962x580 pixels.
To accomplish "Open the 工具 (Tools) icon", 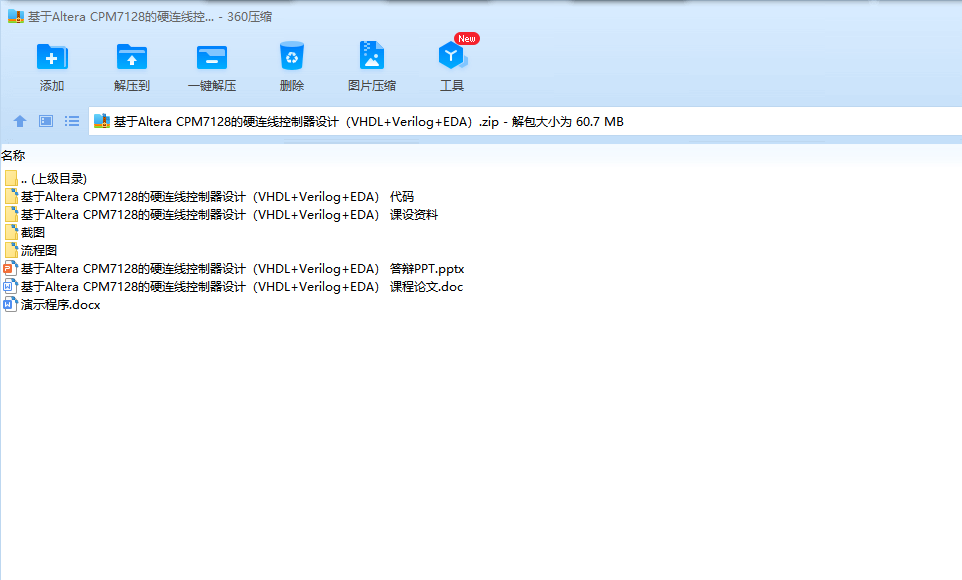I will click(453, 56).
